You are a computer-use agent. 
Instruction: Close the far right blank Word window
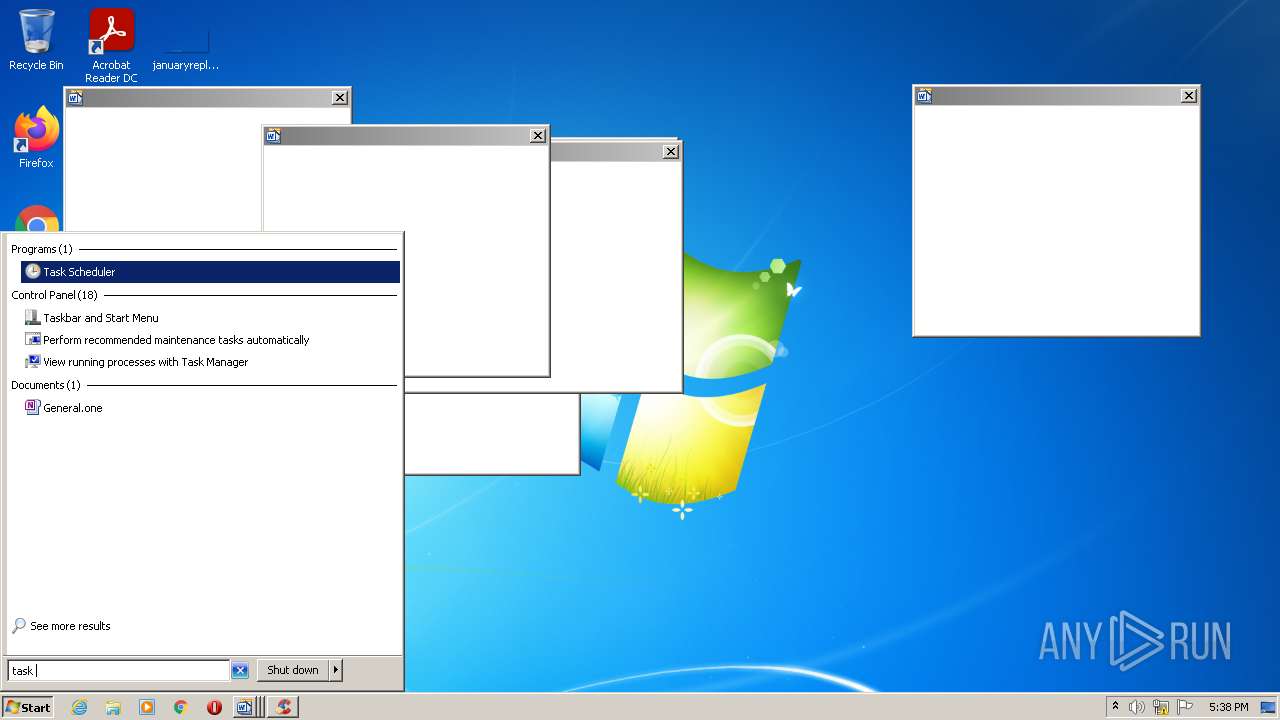(1188, 96)
